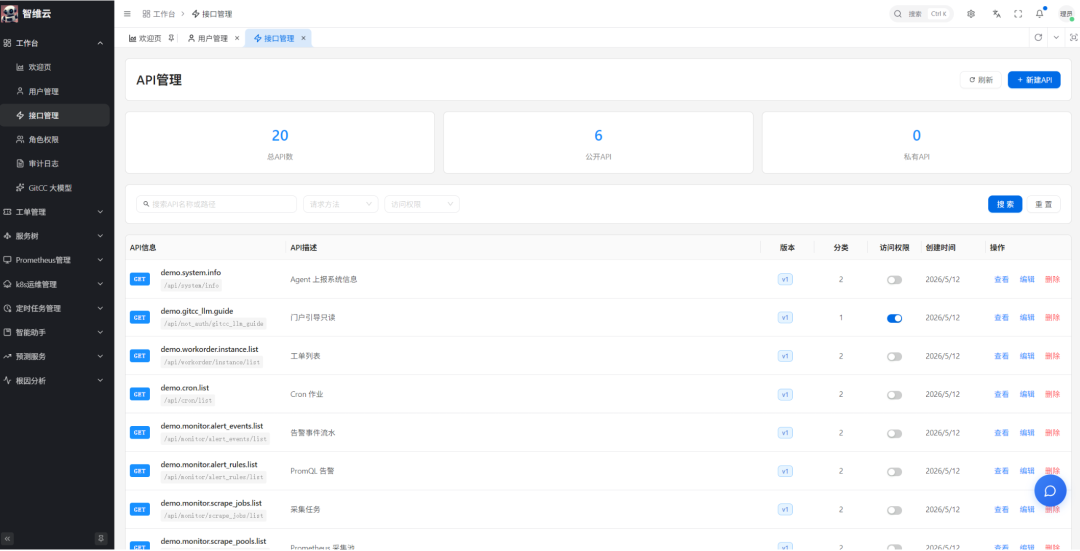
Task: Open 角色权限 in the sidebar
Action: [55, 139]
